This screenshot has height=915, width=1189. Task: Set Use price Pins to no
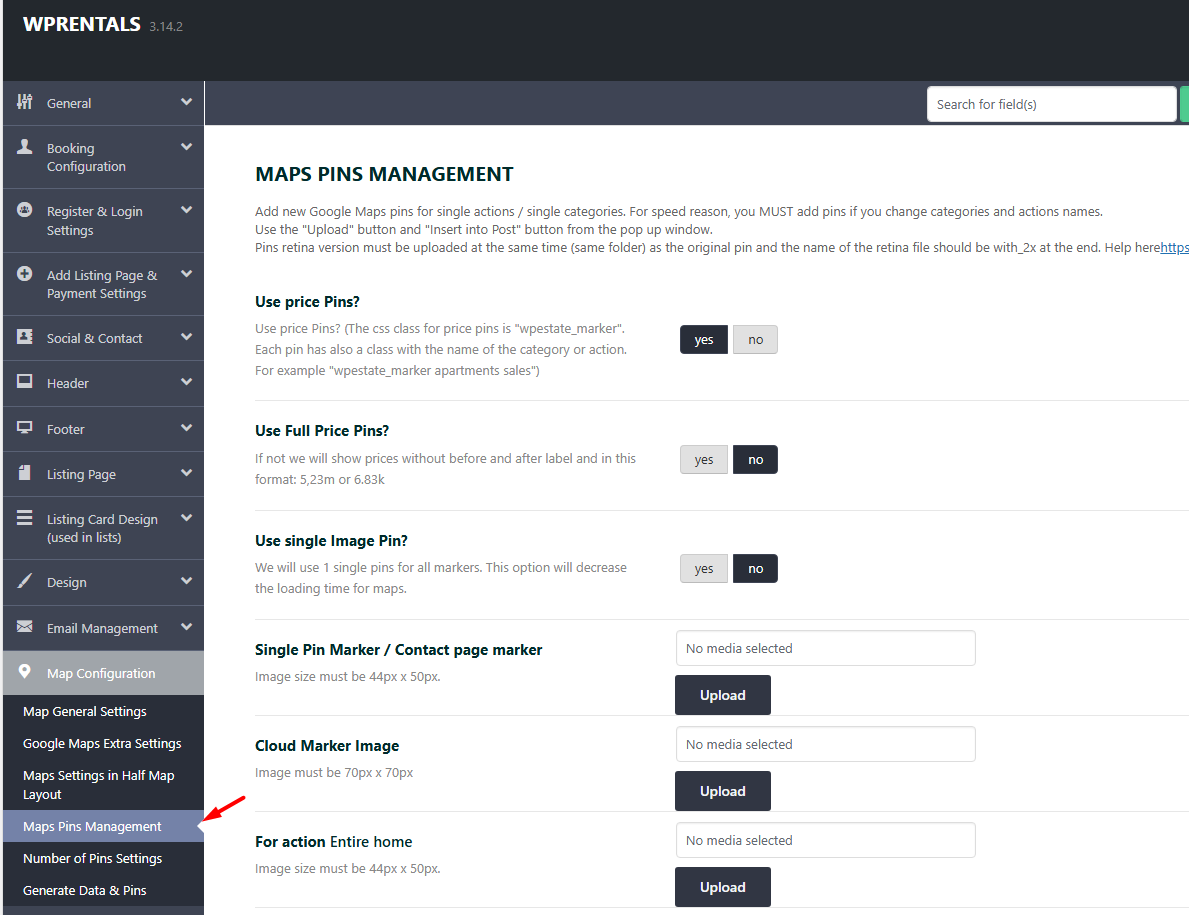click(755, 340)
